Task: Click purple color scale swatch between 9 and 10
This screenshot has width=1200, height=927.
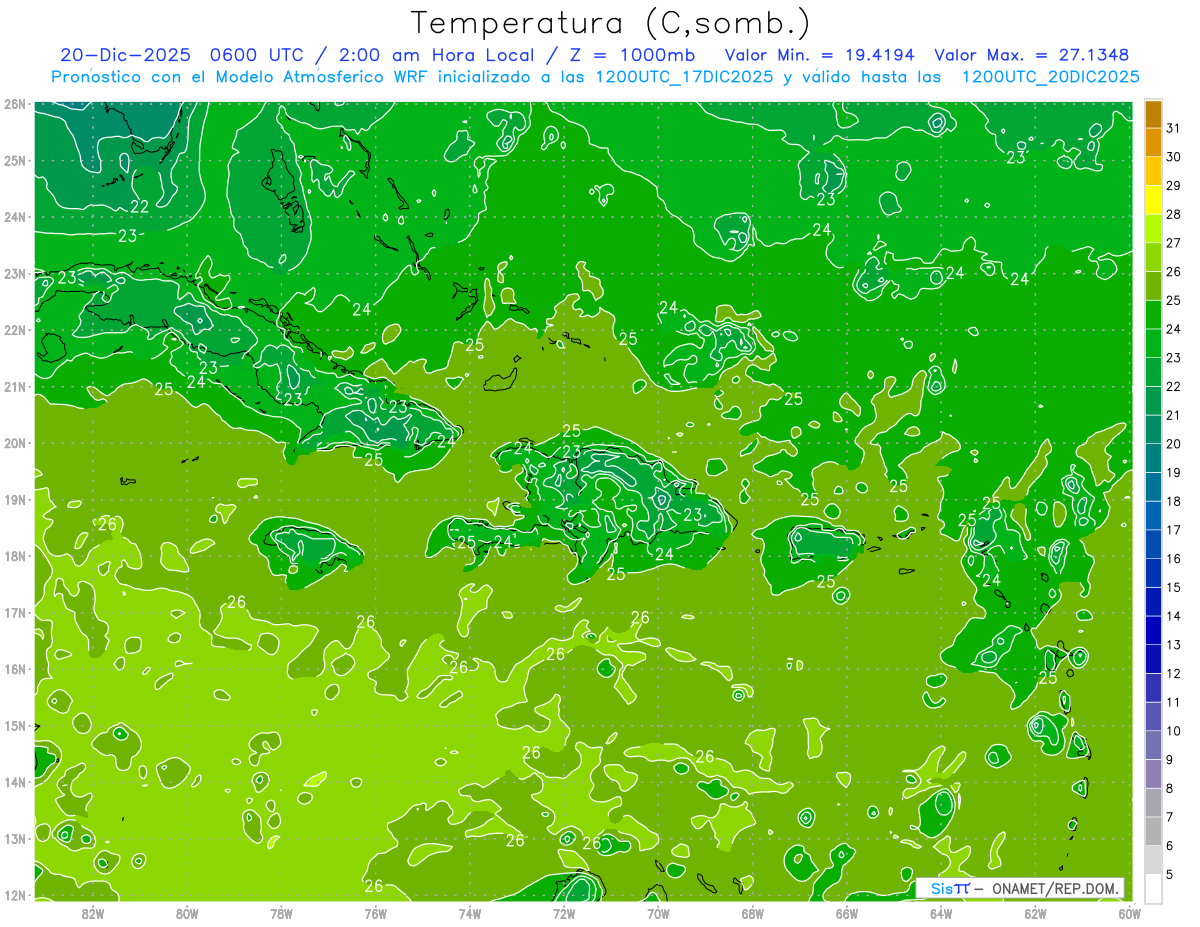Action: click(1153, 745)
